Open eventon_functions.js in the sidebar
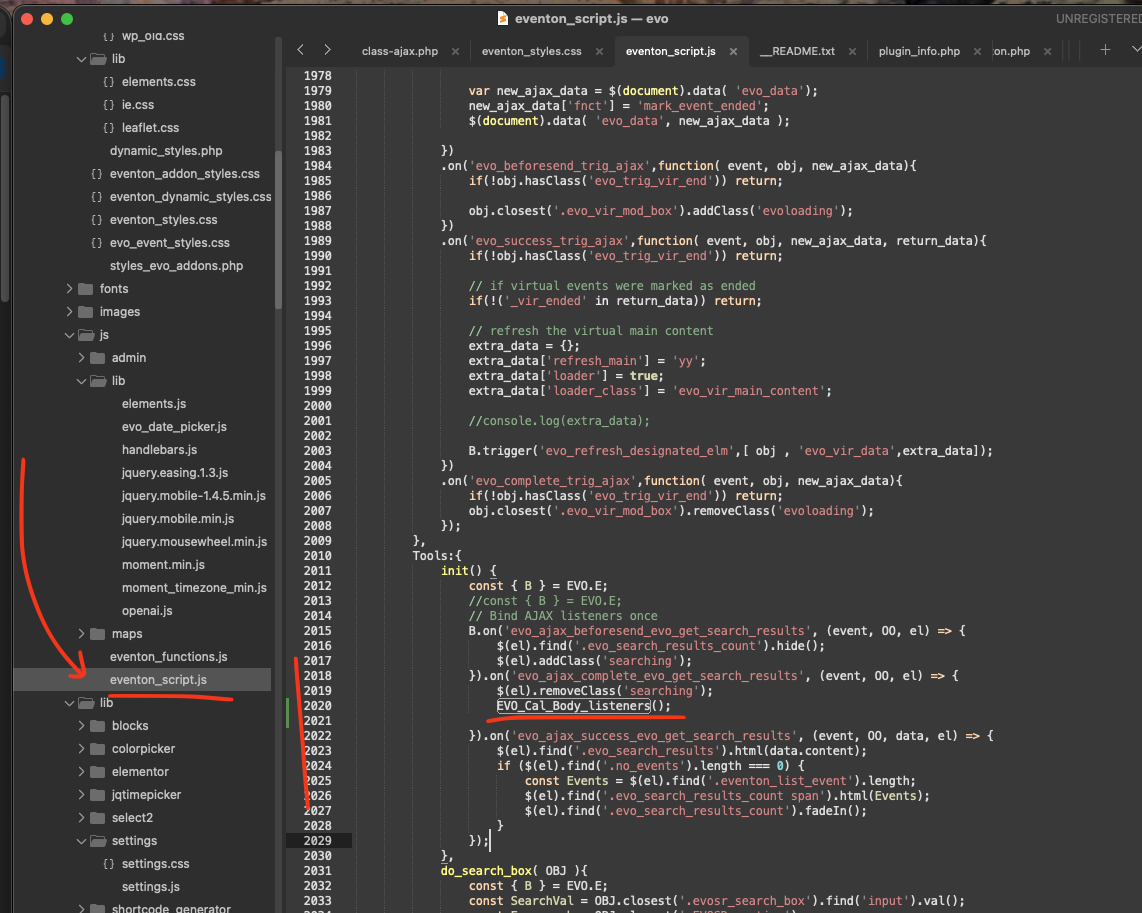The image size is (1142, 913). (x=168, y=657)
